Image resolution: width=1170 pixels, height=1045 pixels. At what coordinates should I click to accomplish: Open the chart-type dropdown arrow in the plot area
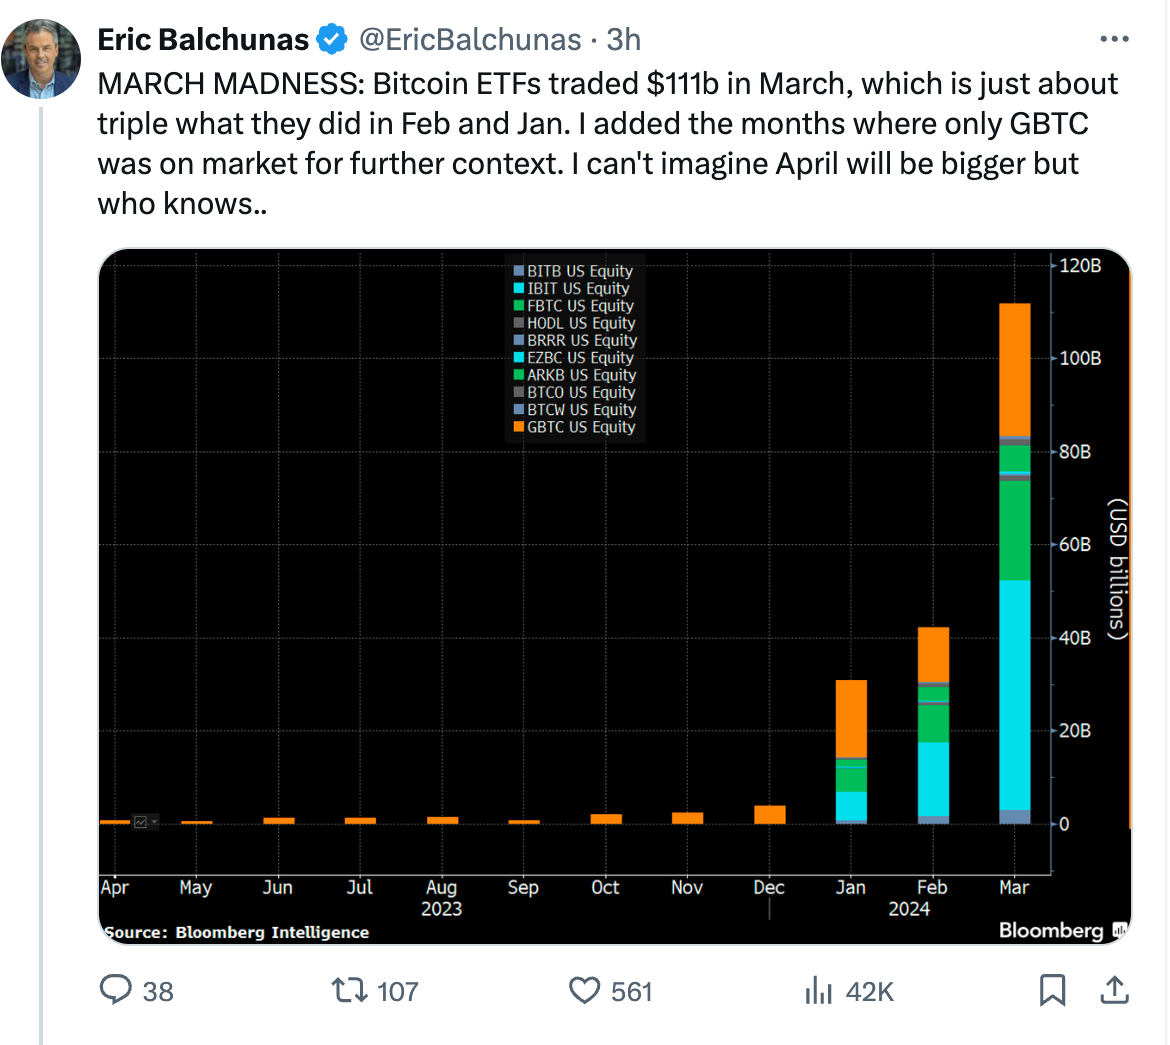click(154, 821)
